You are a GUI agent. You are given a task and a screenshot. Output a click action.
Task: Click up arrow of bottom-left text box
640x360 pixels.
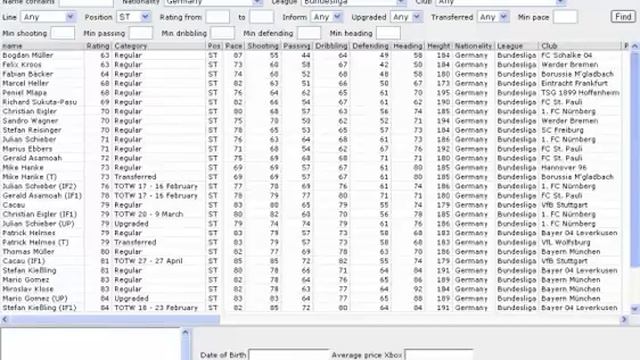pyautogui.click(x=185, y=333)
